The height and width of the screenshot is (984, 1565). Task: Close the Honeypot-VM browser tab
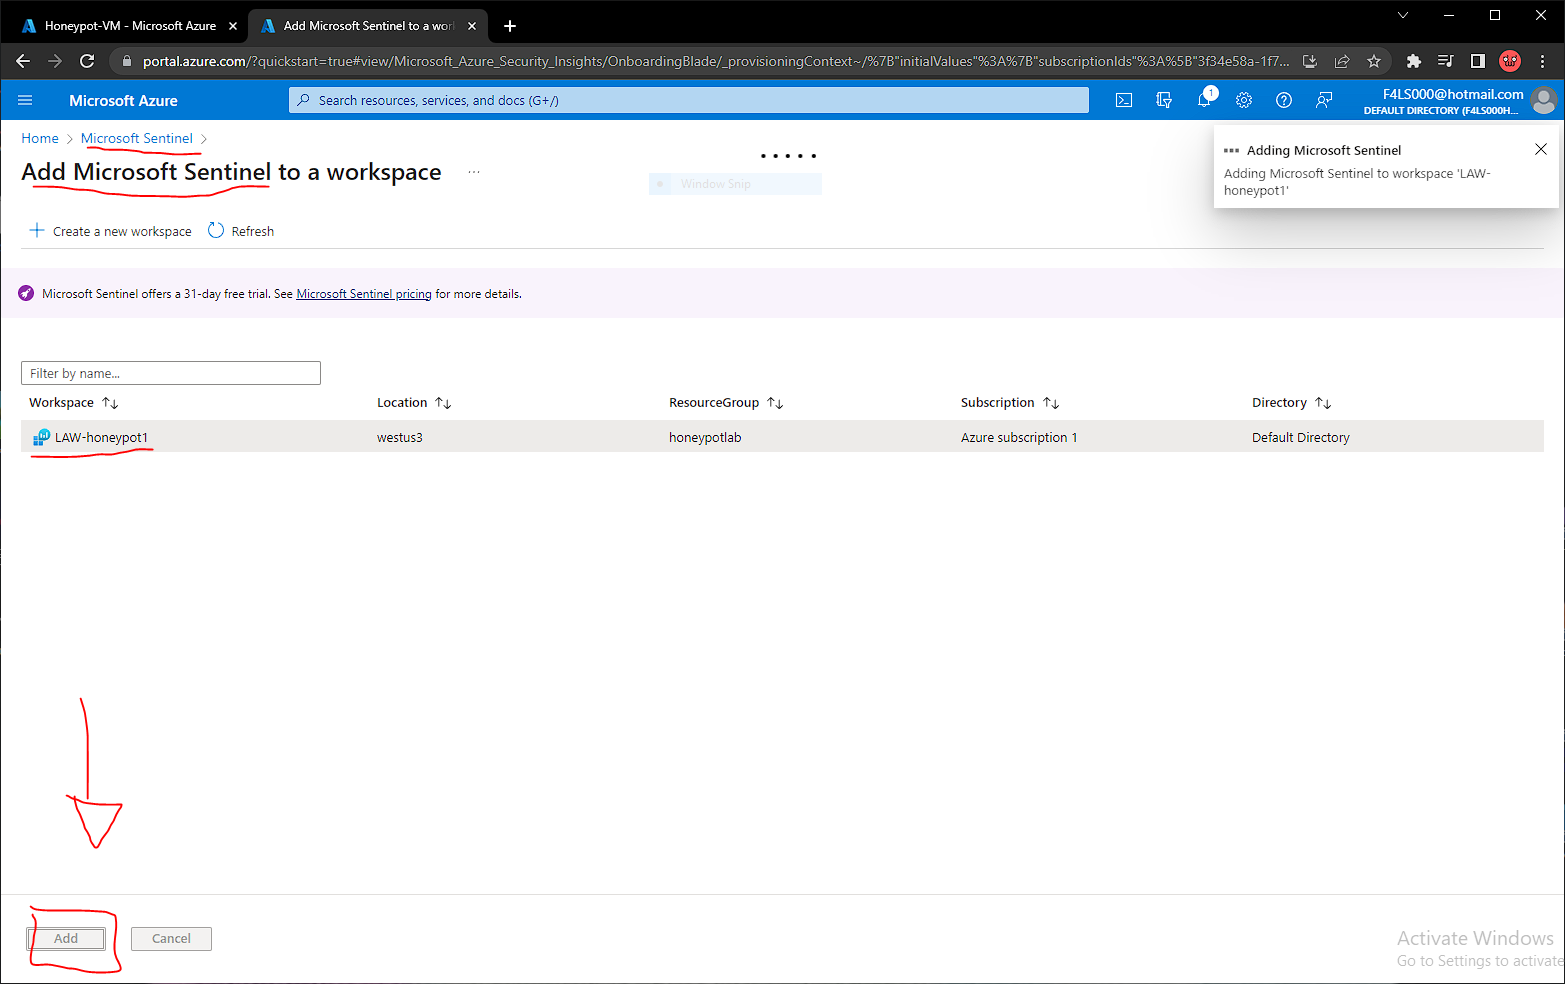pos(233,26)
